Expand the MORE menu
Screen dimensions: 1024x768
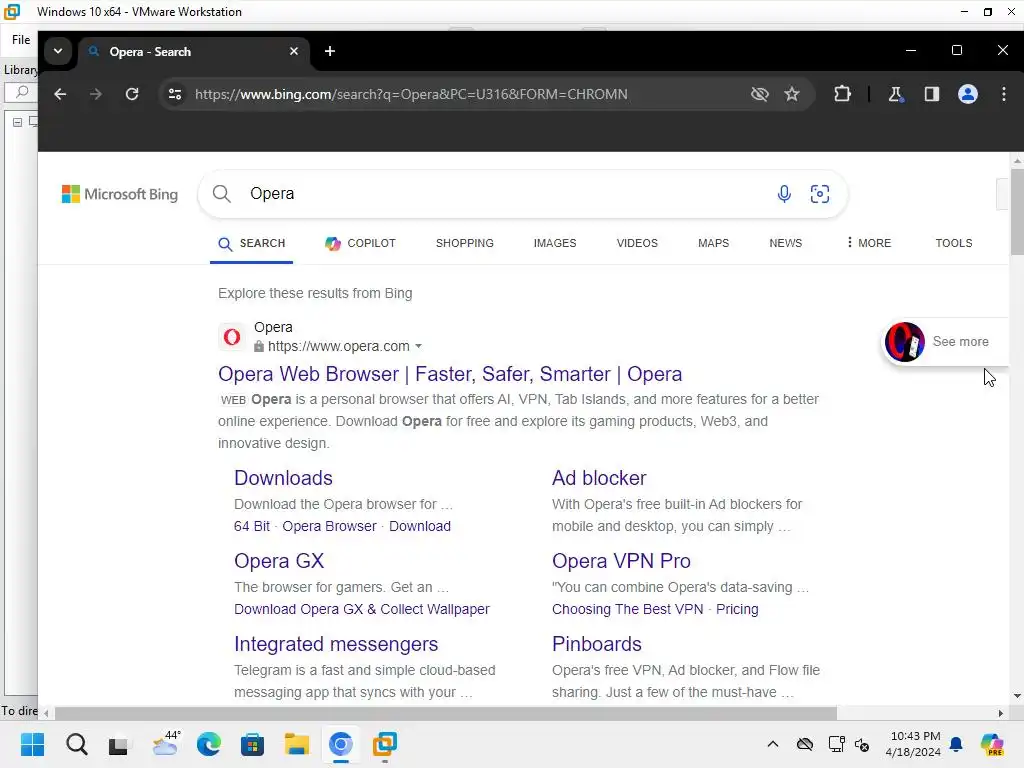point(869,243)
